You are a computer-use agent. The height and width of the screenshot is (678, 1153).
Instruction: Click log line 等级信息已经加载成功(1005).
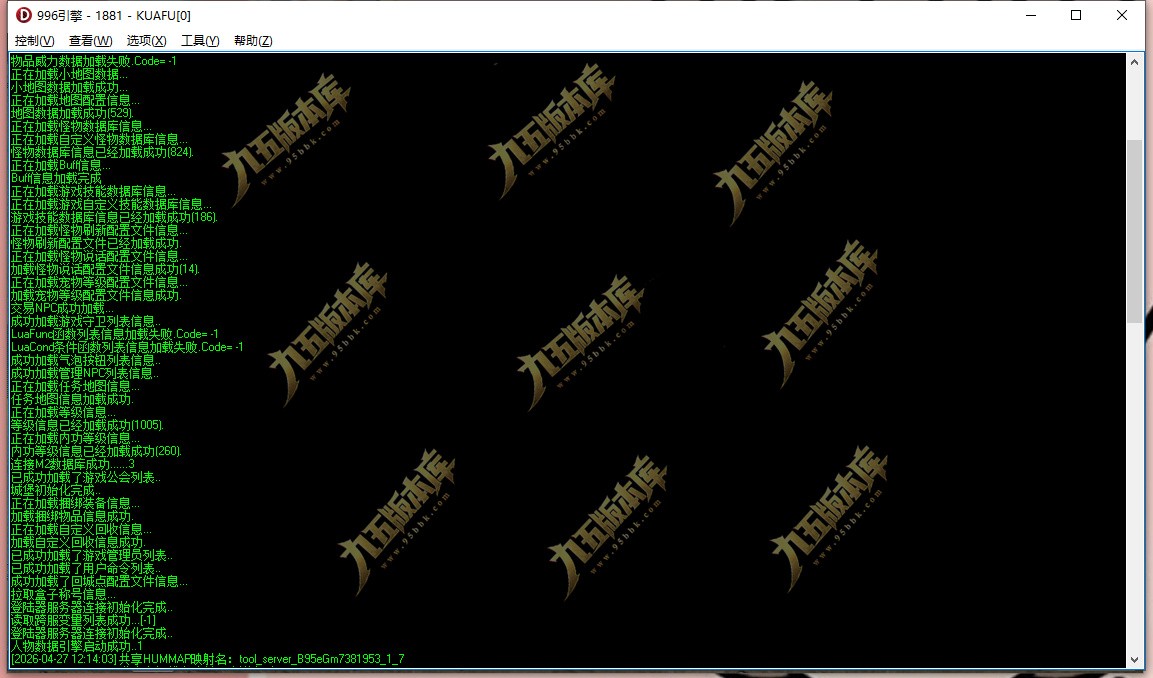click(88, 425)
